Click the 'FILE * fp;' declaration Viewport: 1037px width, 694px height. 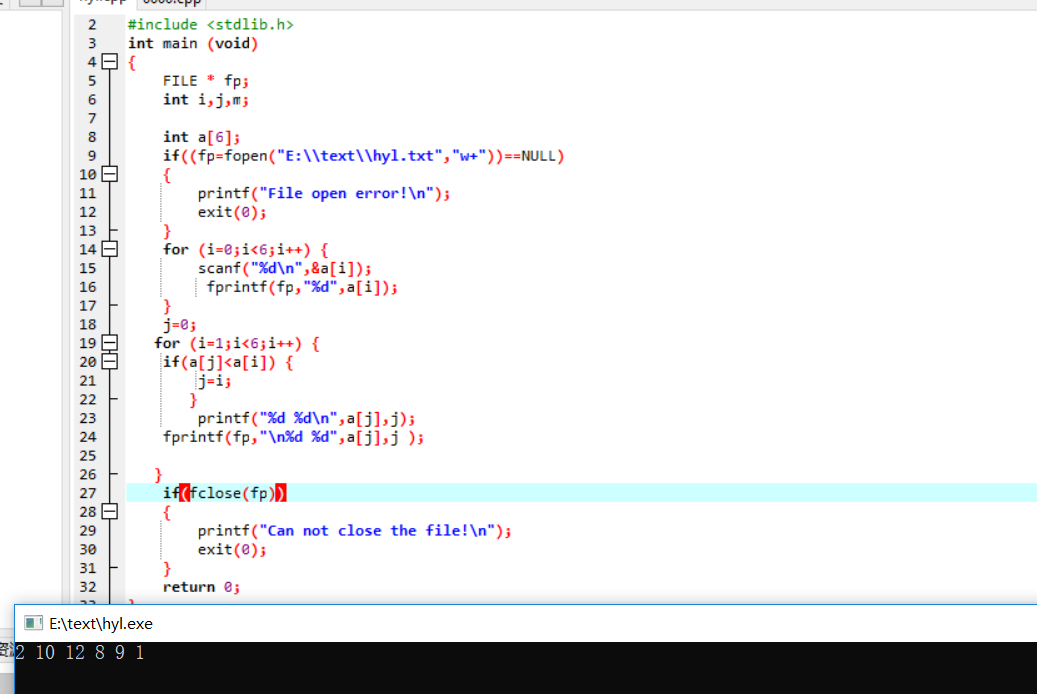click(x=206, y=81)
